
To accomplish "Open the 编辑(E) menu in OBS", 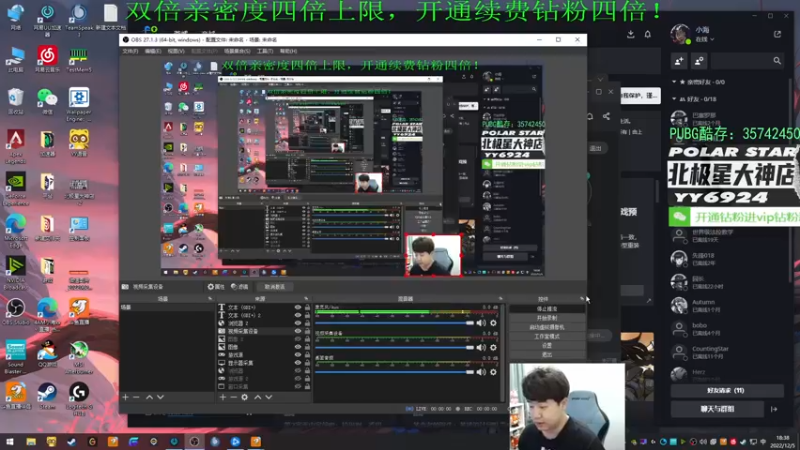I will click(x=153, y=51).
